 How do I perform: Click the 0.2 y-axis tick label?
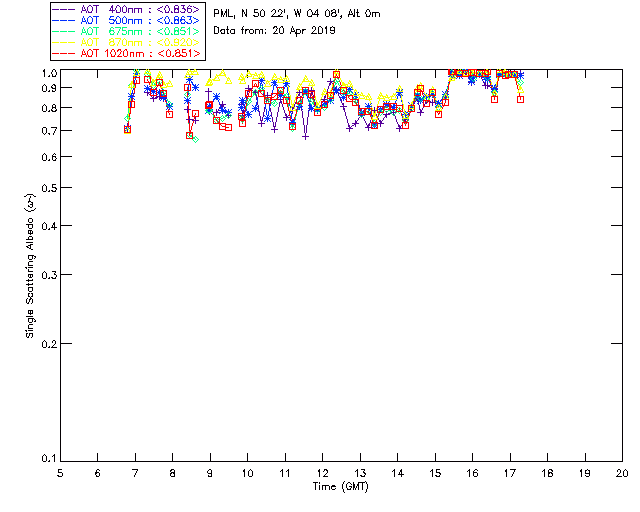click(x=49, y=344)
